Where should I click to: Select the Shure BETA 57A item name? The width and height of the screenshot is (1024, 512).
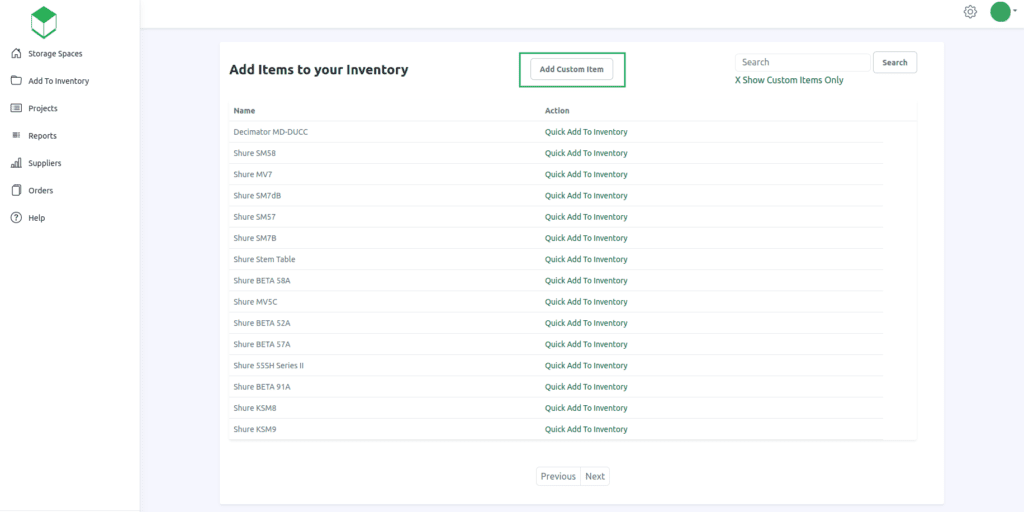tap(261, 344)
